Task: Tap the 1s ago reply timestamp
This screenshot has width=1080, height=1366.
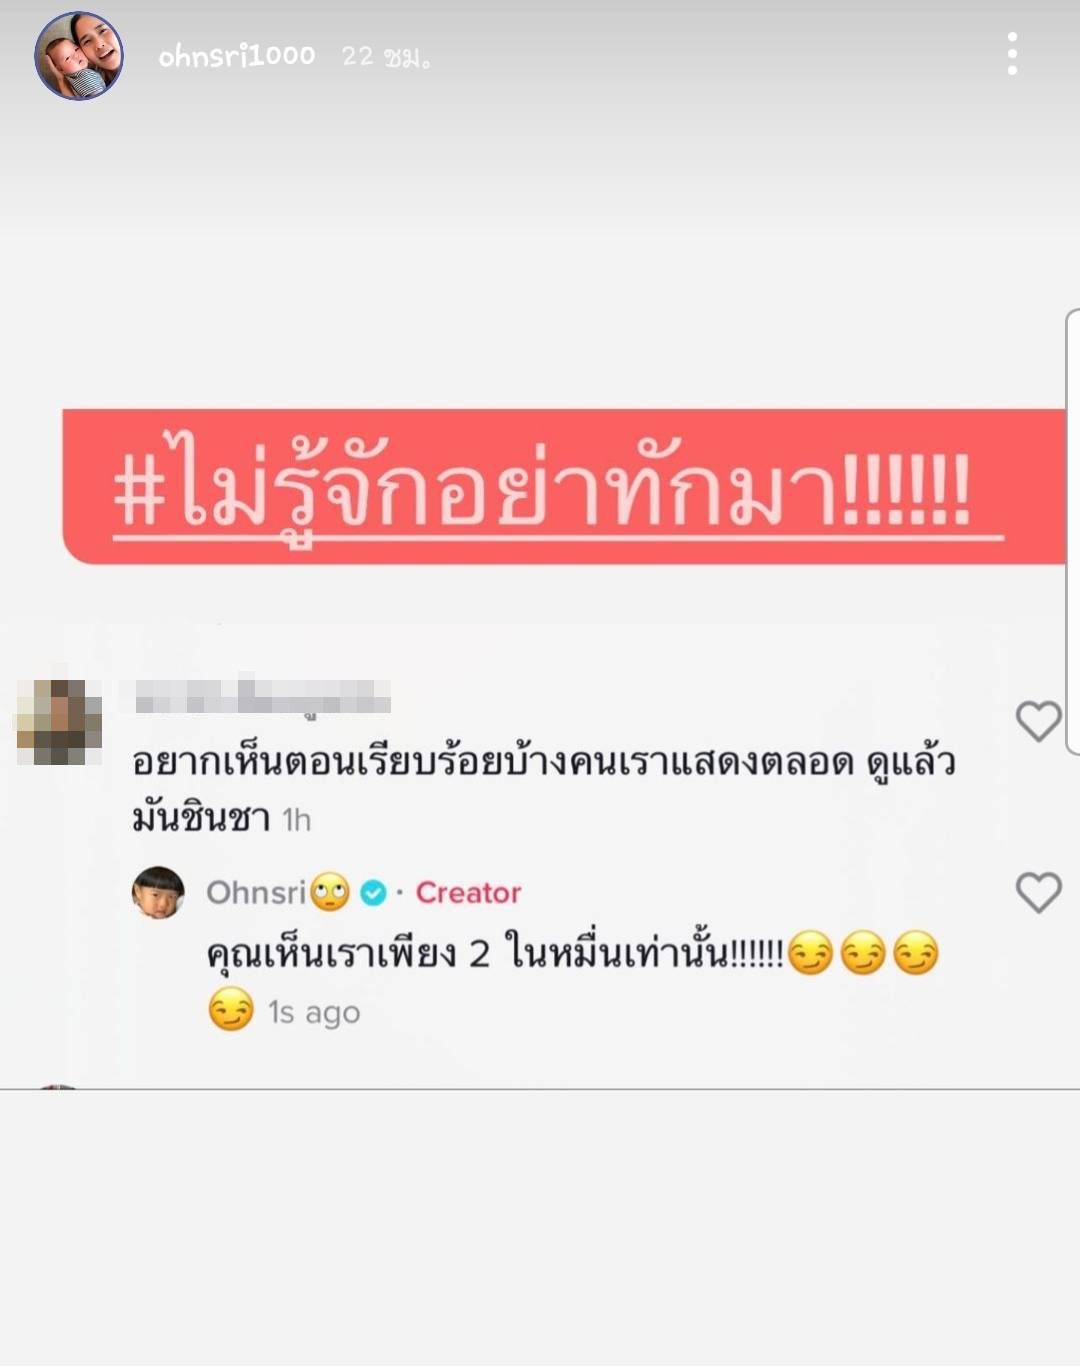Action: (314, 1012)
